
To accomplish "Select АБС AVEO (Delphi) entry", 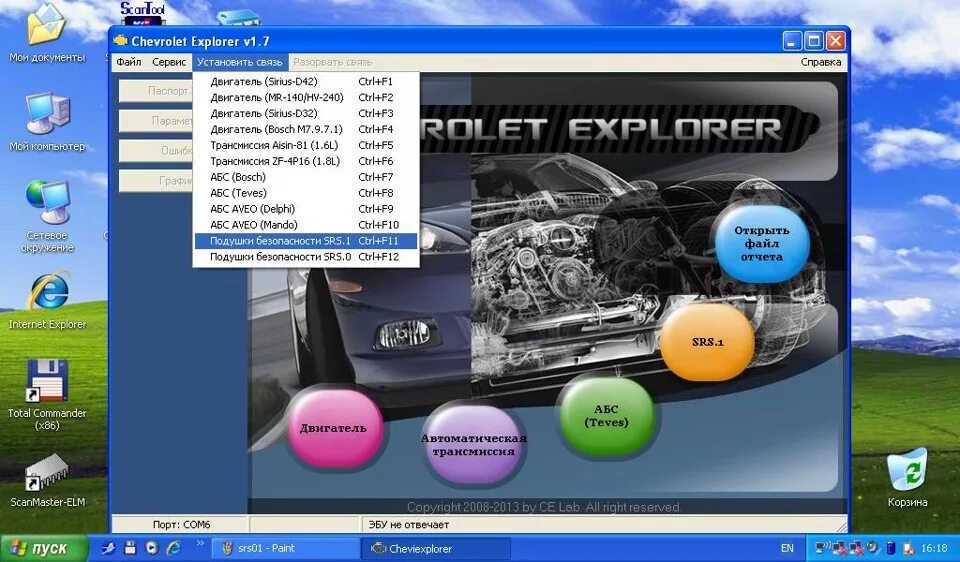I will click(x=306, y=209).
